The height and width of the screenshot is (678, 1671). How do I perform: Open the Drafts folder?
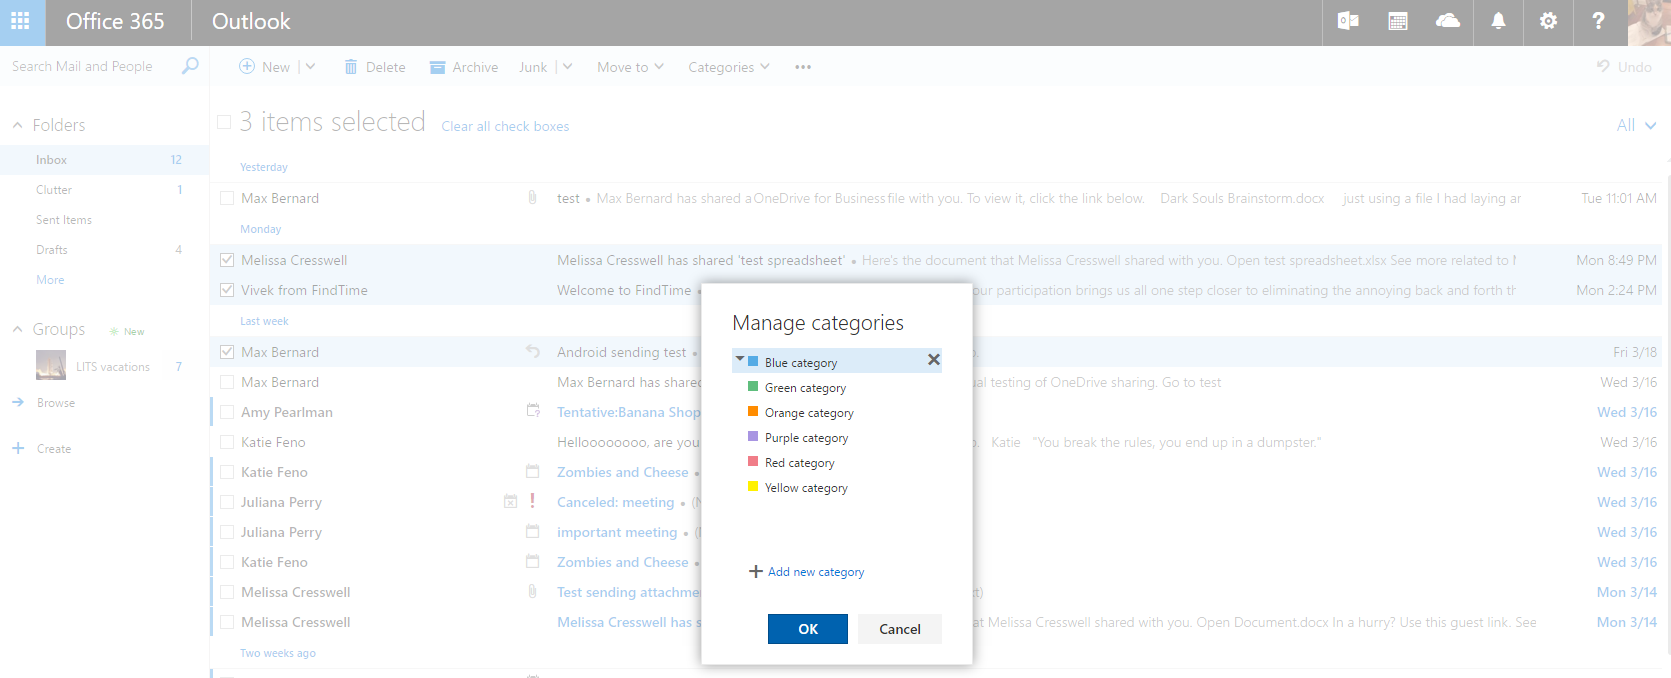coord(104,250)
